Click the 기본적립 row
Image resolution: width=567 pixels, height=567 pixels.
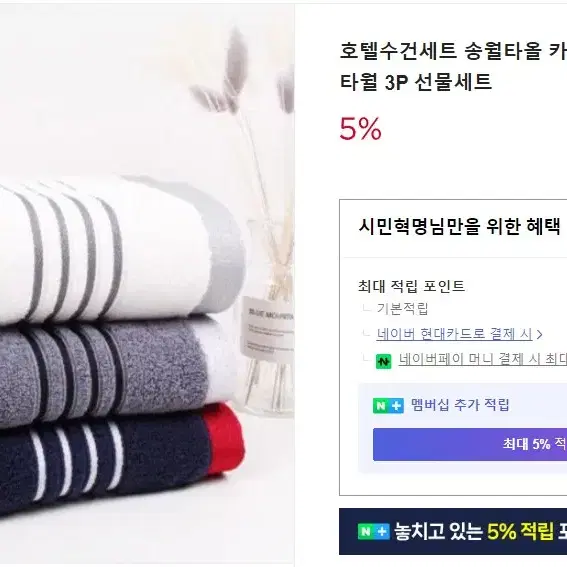(402, 309)
